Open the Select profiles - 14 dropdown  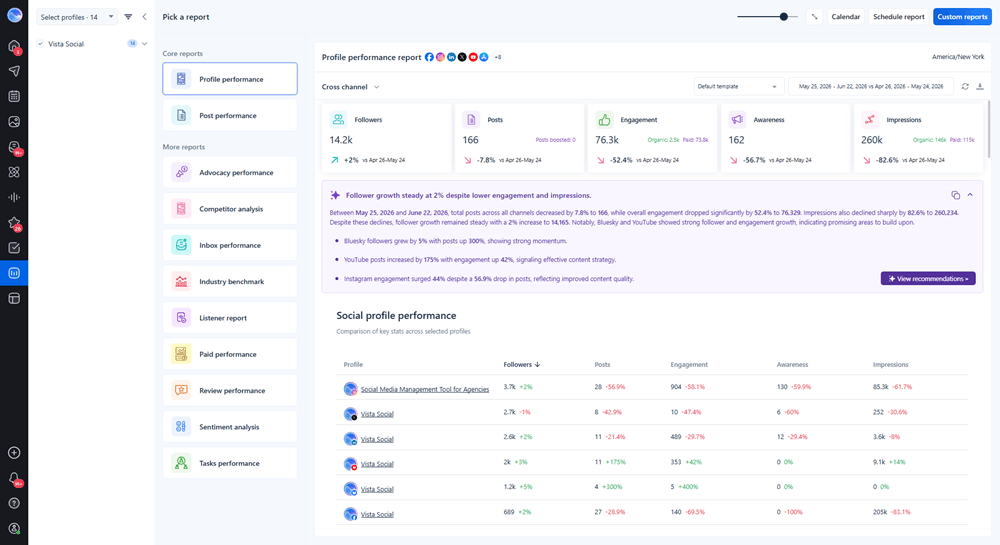tap(77, 17)
